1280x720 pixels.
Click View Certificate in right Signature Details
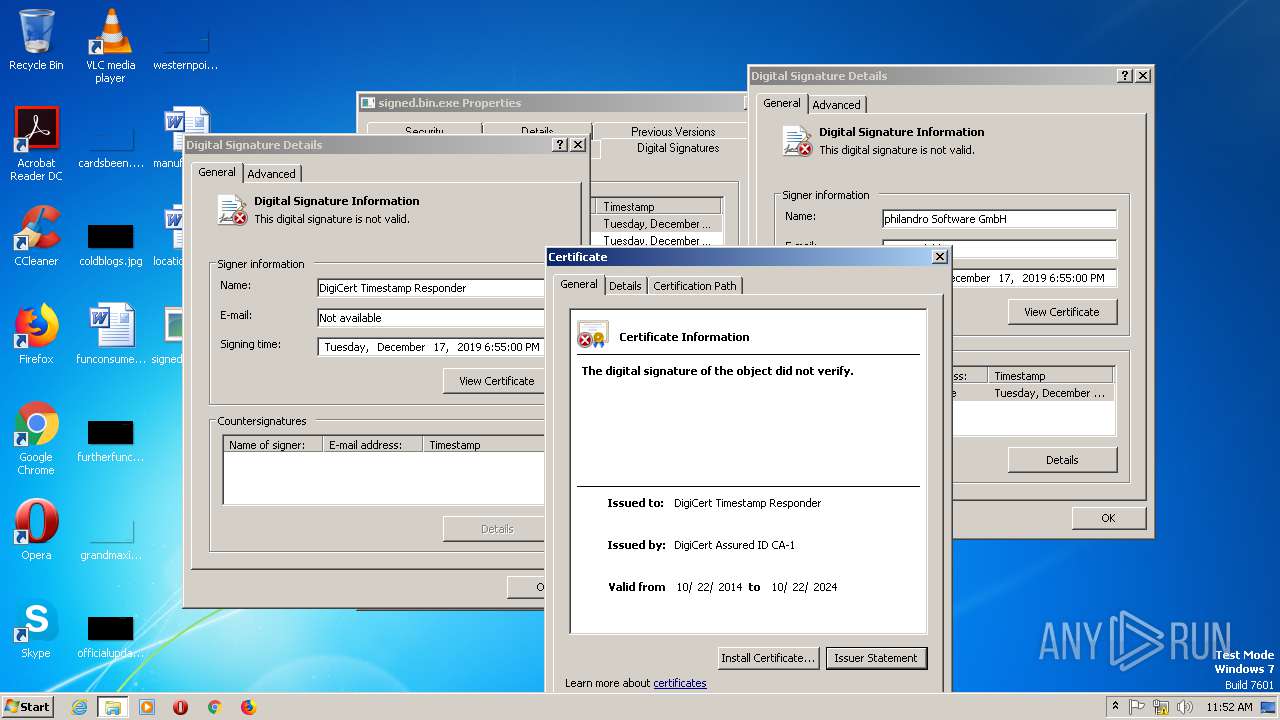1062,312
